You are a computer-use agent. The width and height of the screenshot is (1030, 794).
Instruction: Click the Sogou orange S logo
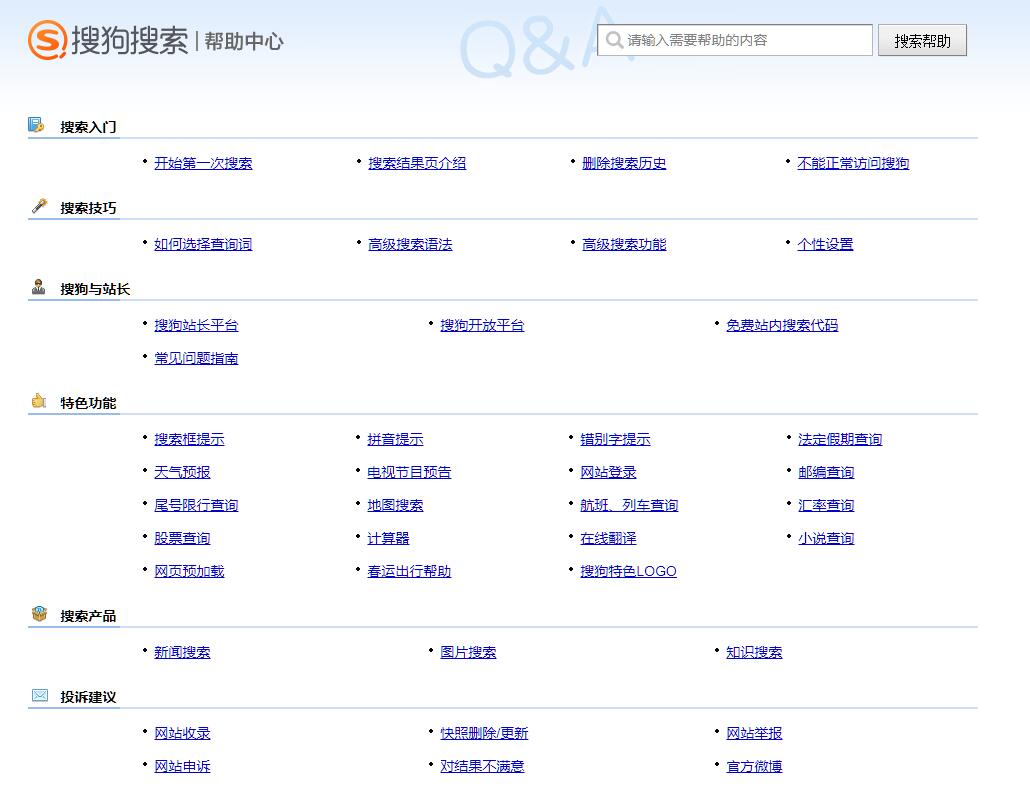coord(47,39)
